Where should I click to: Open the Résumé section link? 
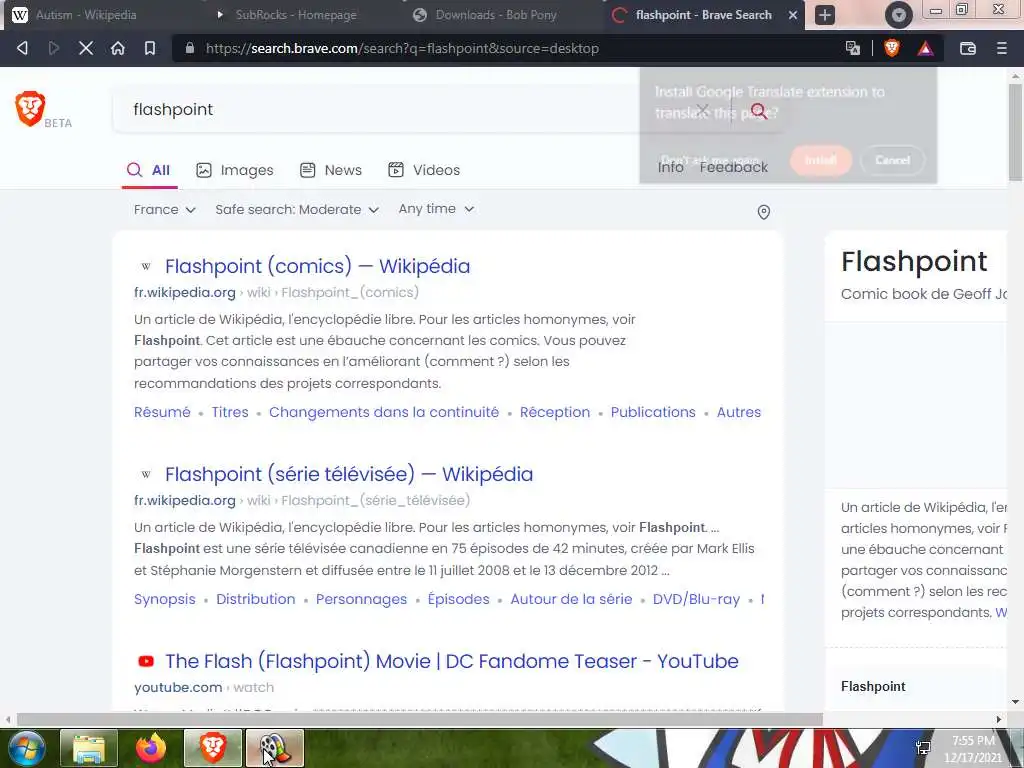(x=162, y=412)
